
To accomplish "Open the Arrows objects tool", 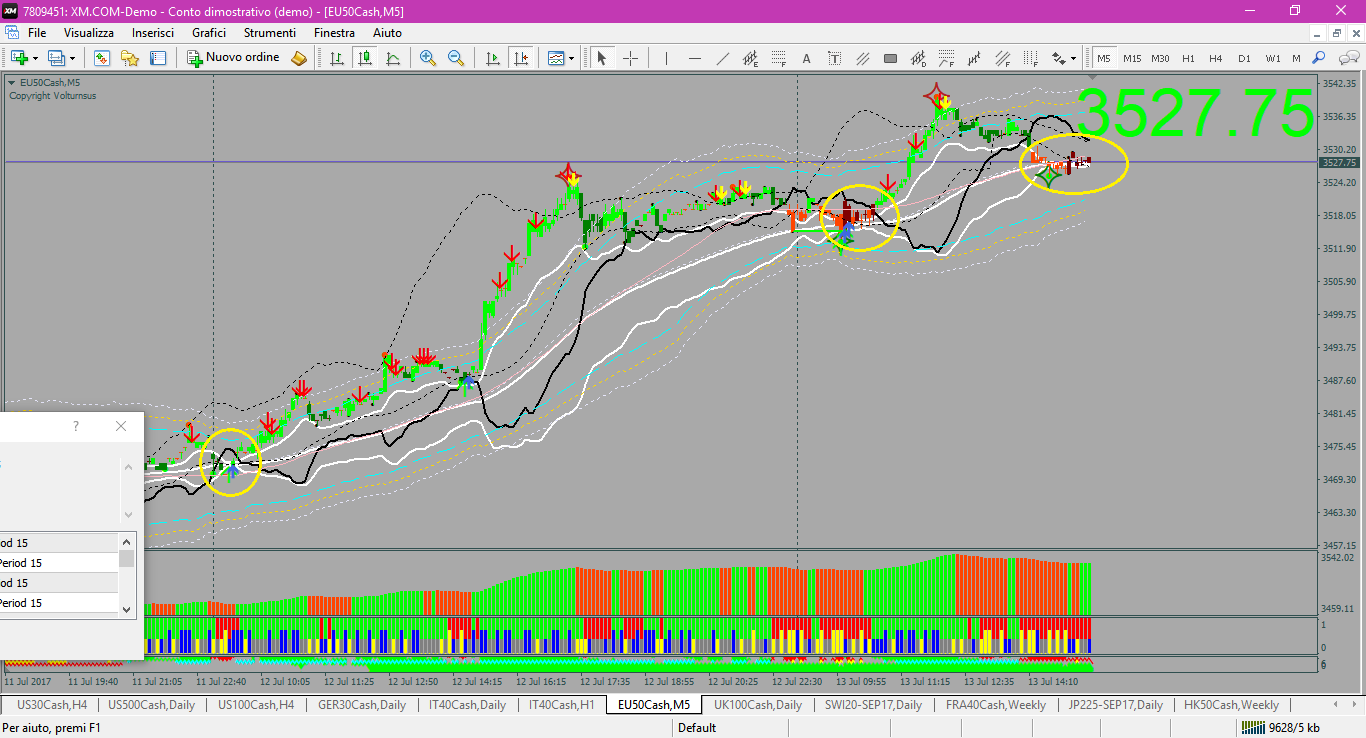I will click(x=1058, y=58).
